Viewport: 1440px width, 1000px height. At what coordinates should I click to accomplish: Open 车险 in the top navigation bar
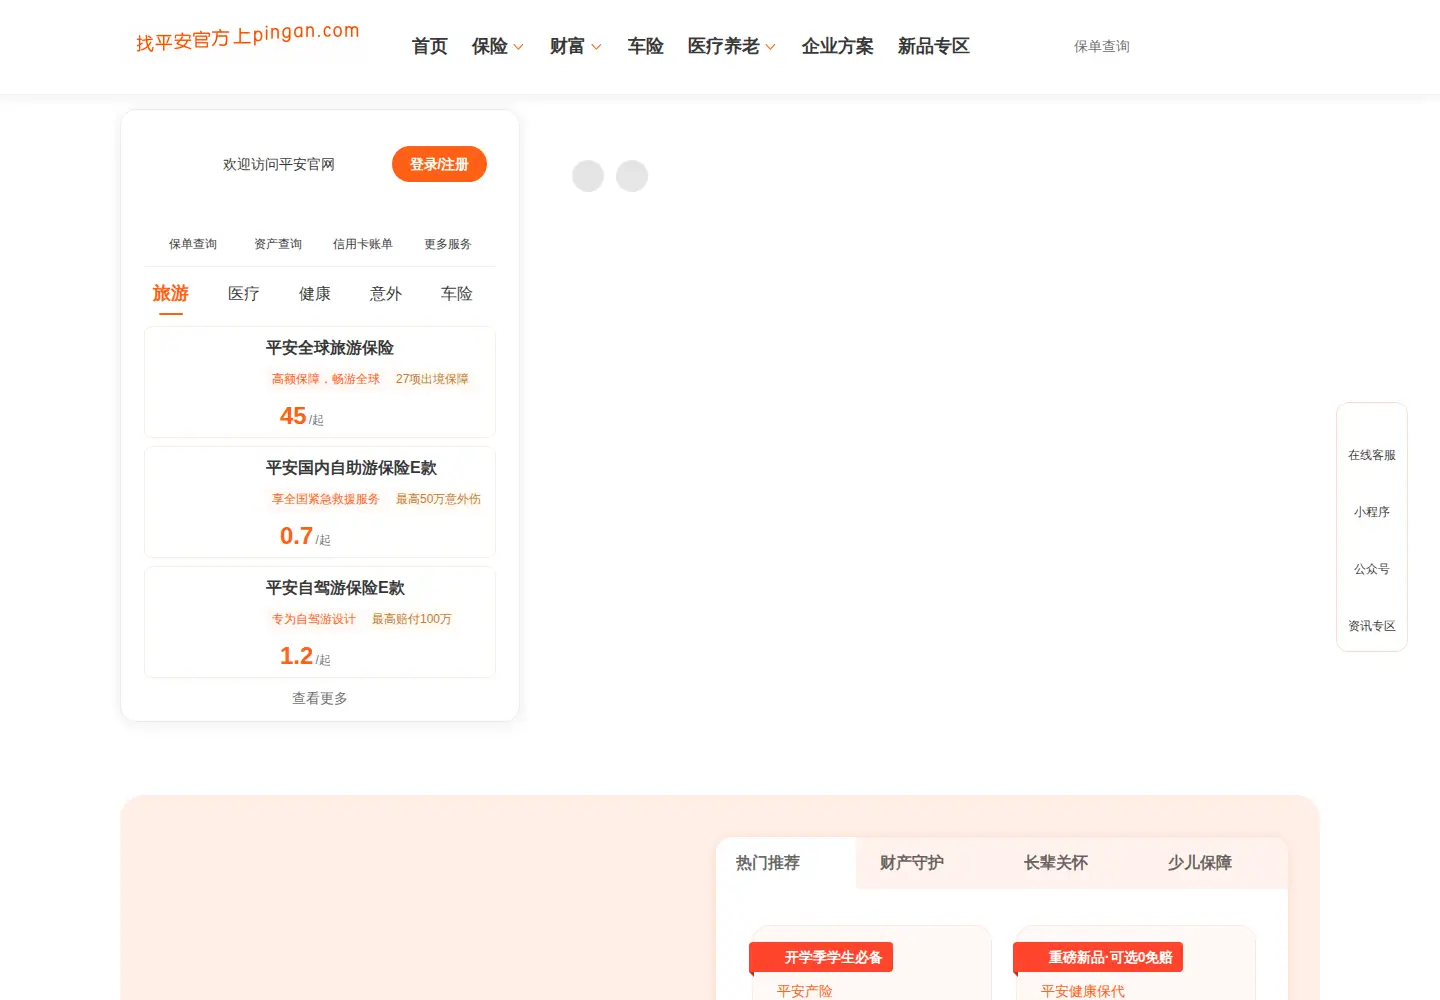click(646, 46)
